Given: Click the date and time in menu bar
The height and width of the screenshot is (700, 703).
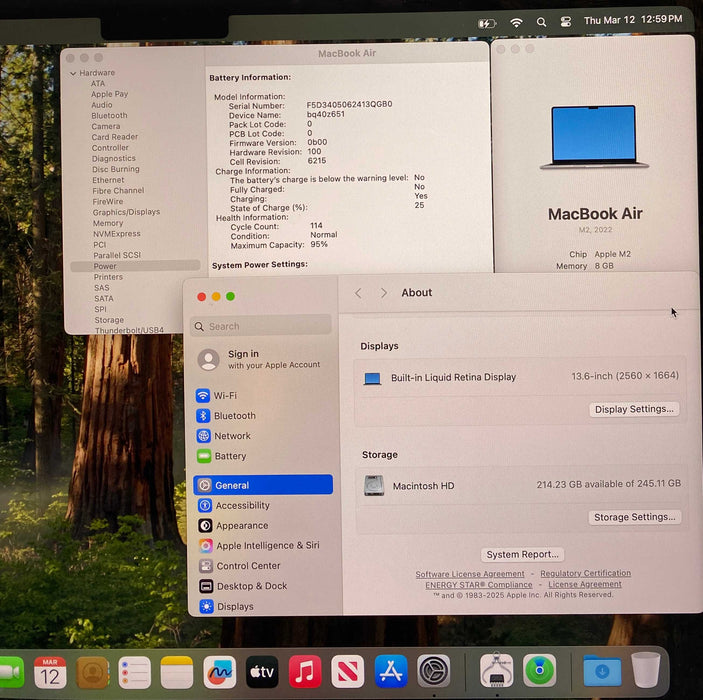Looking at the screenshot, I should (633, 20).
